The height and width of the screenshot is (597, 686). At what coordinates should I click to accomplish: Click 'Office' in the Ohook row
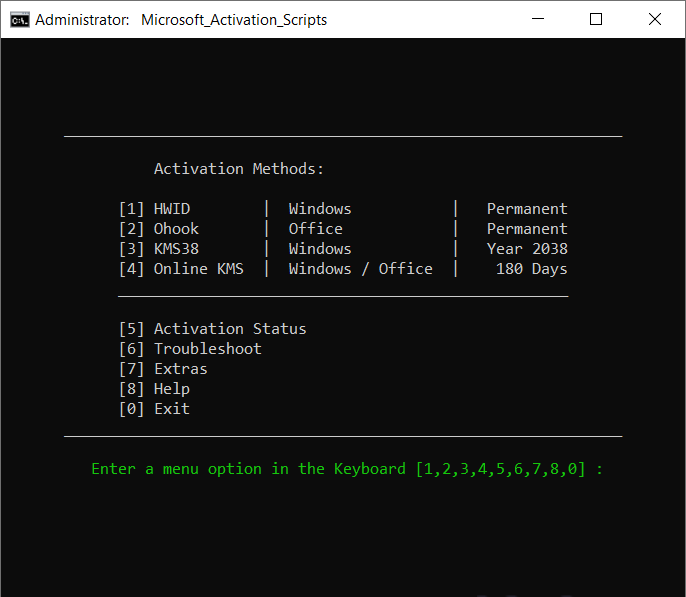(x=315, y=229)
